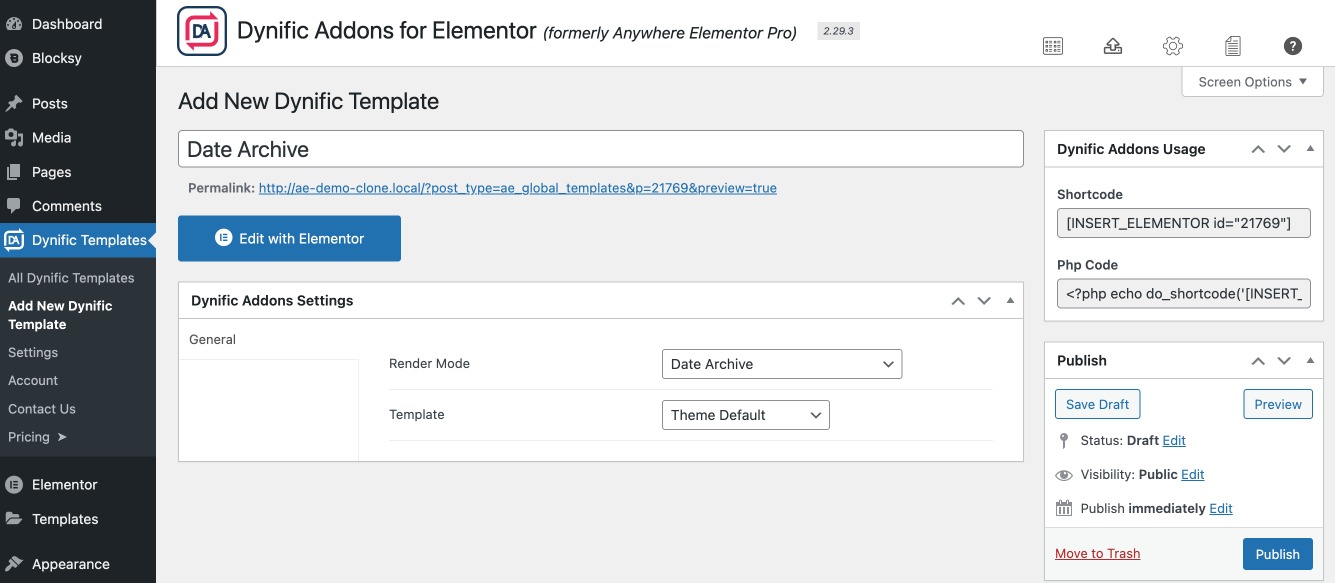Click the Blocksy sidebar icon
Viewport: 1335px width, 583px height.
[14, 58]
